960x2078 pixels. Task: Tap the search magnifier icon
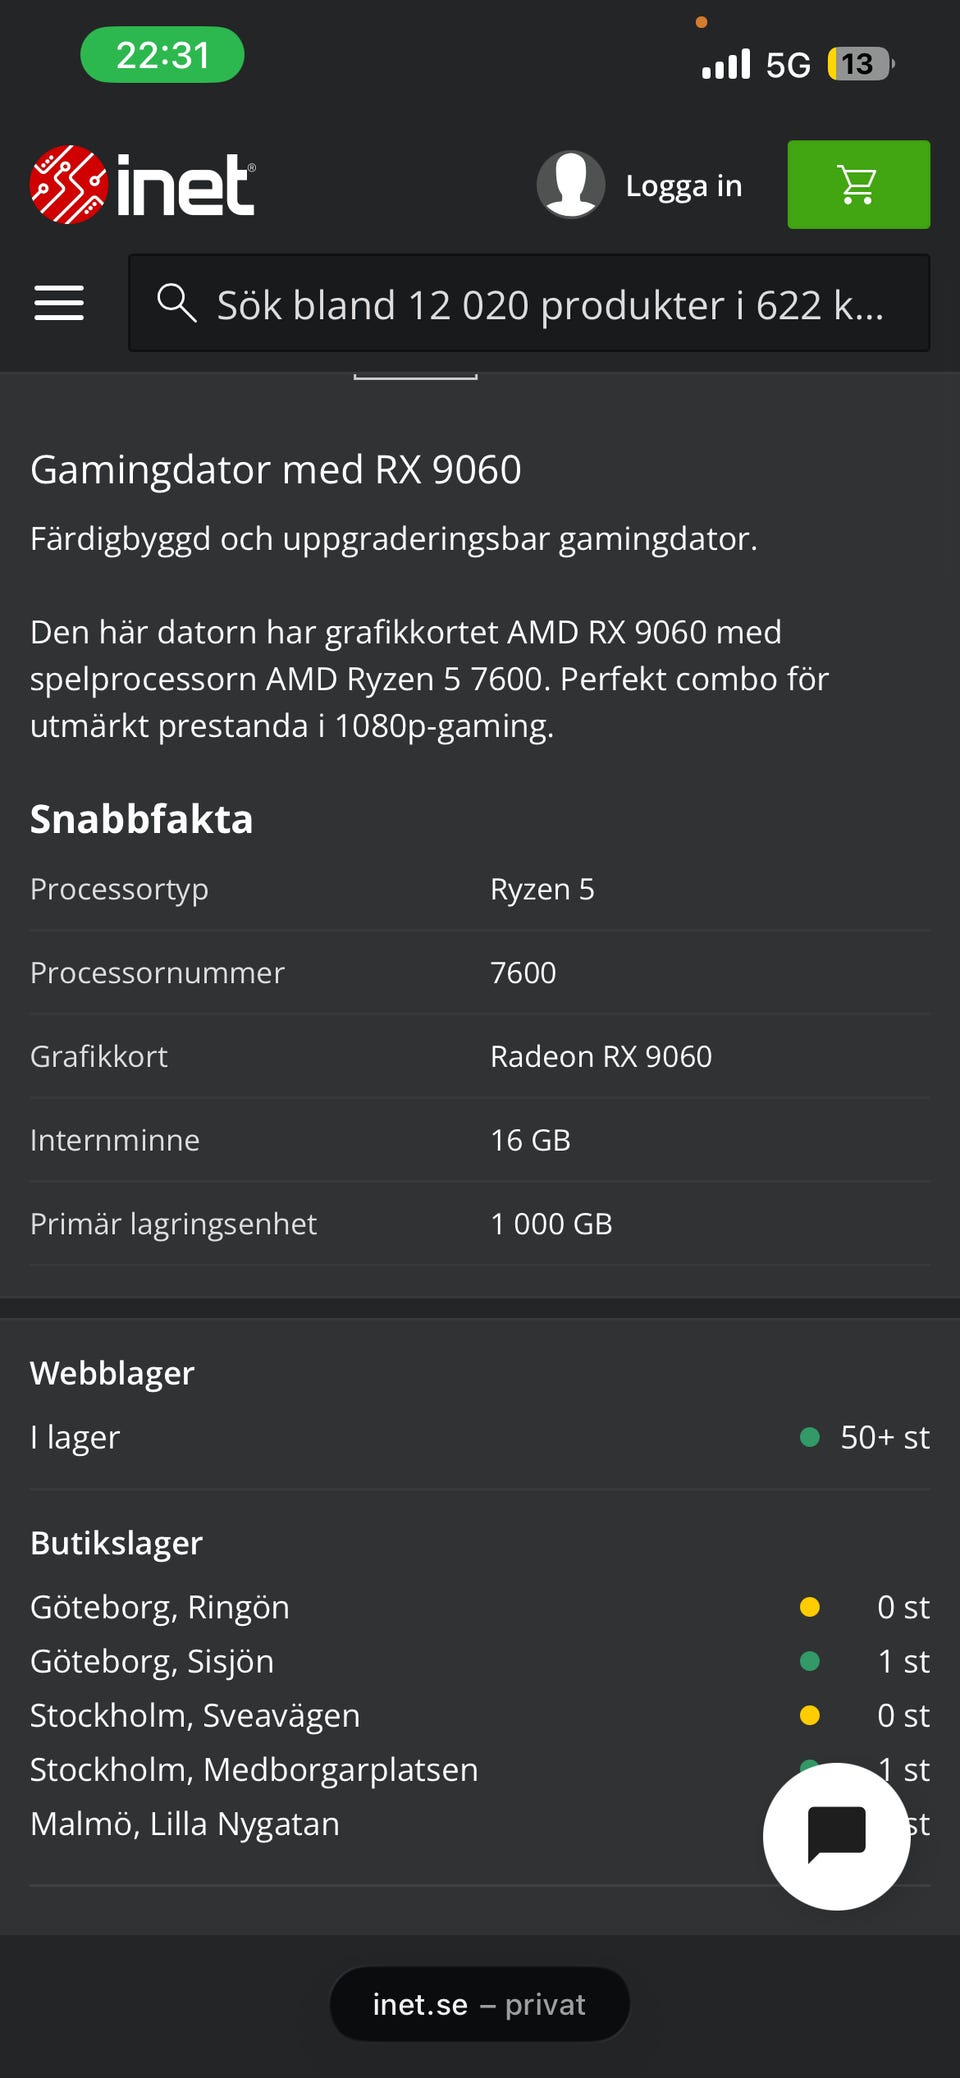pos(176,302)
